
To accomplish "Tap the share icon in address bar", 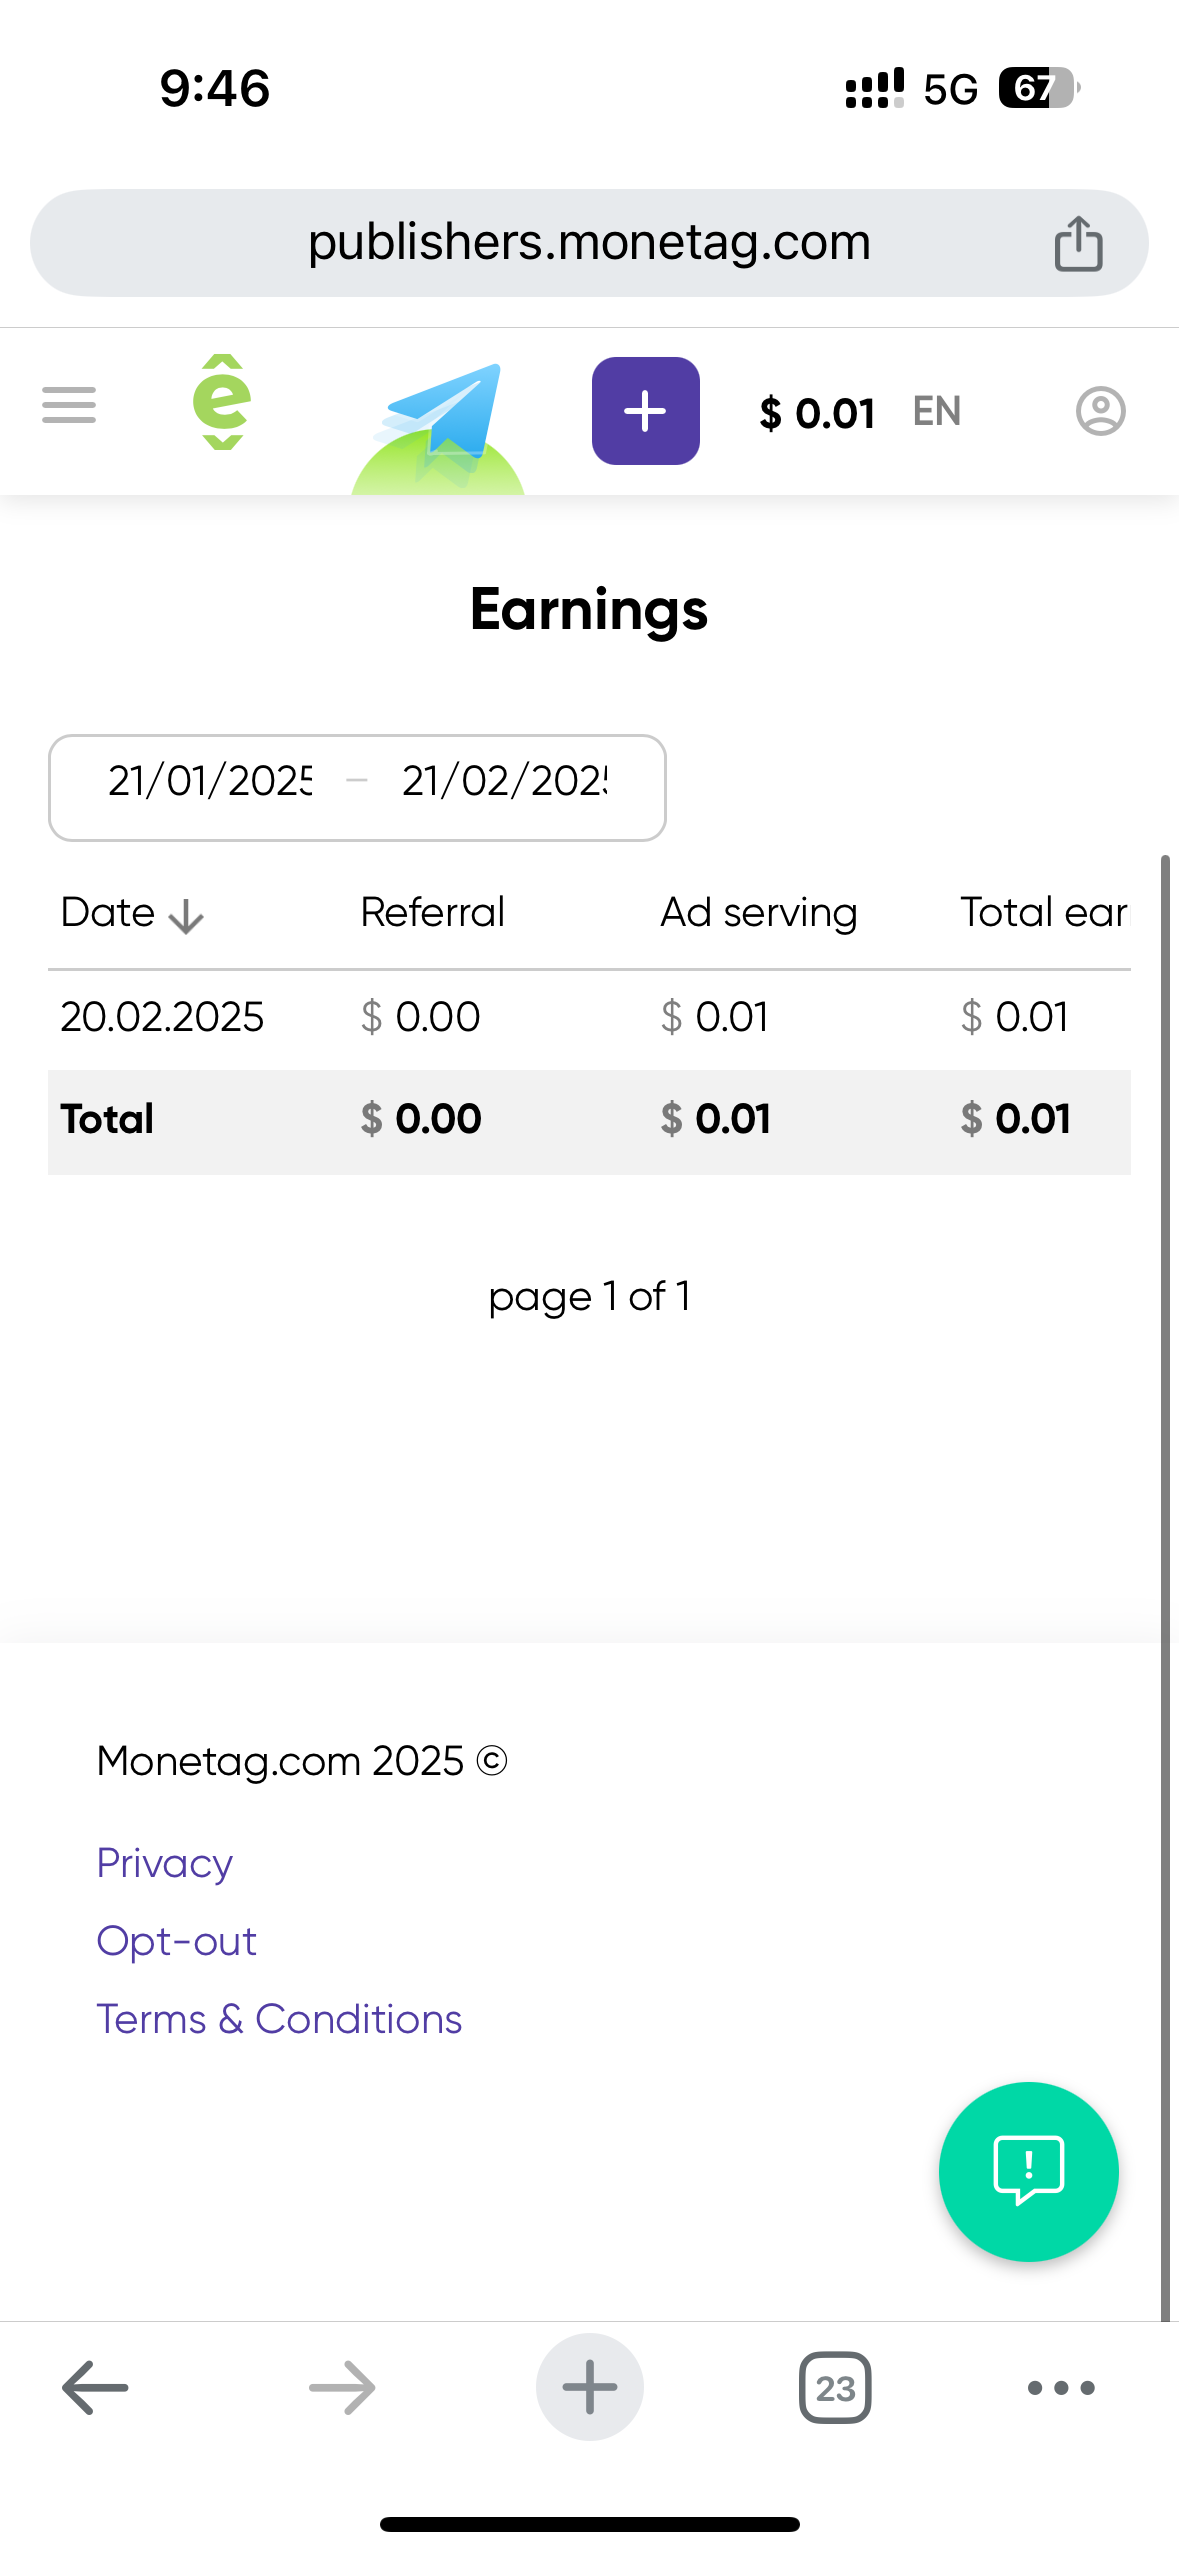I will (1078, 244).
